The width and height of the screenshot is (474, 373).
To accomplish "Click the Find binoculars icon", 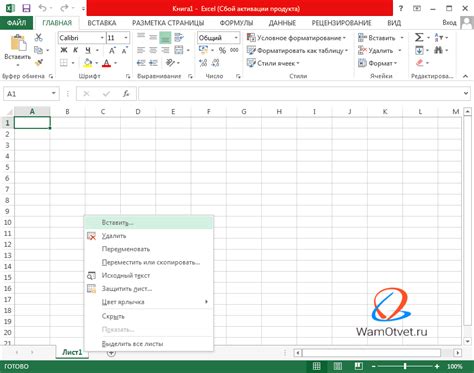I will tap(438, 50).
